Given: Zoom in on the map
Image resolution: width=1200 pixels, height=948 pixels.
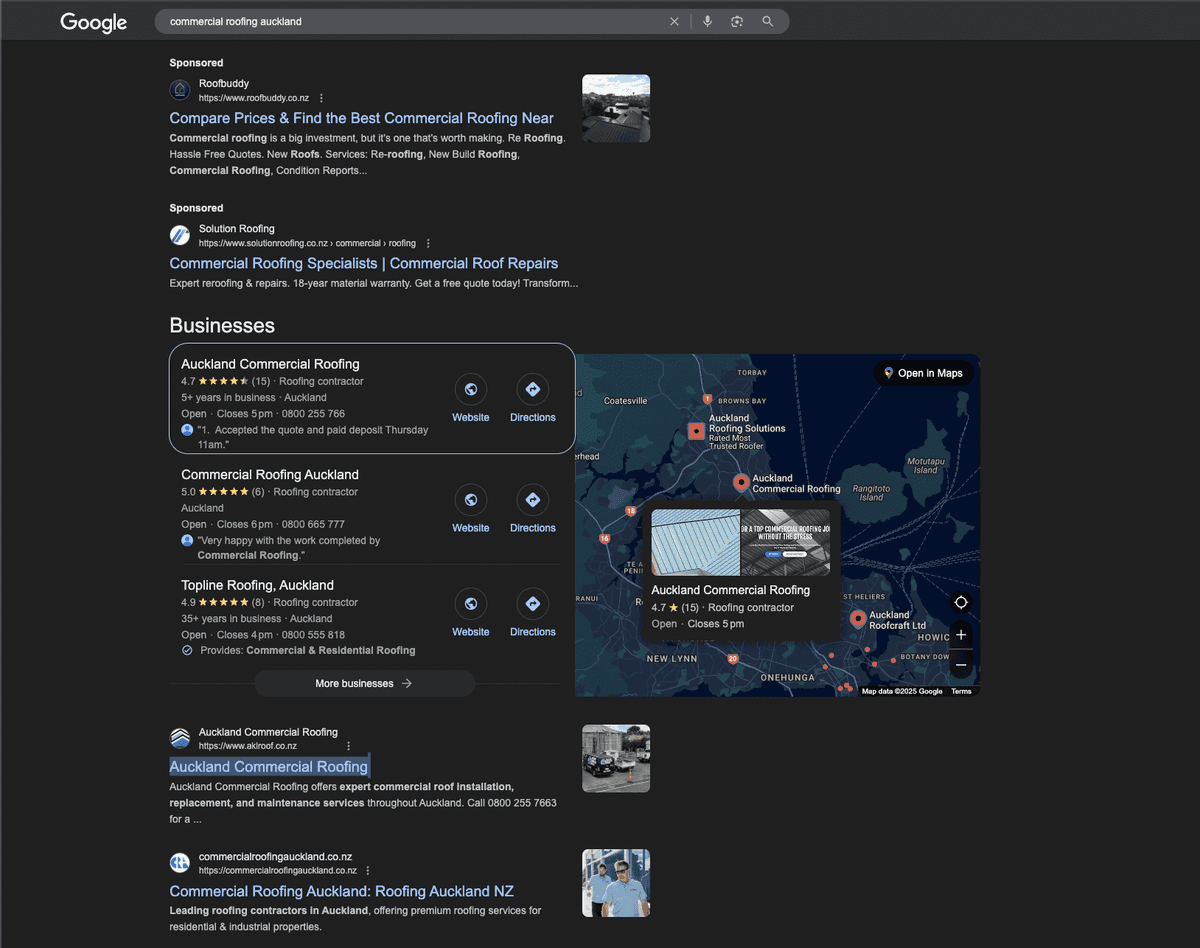Looking at the screenshot, I should tap(960, 635).
